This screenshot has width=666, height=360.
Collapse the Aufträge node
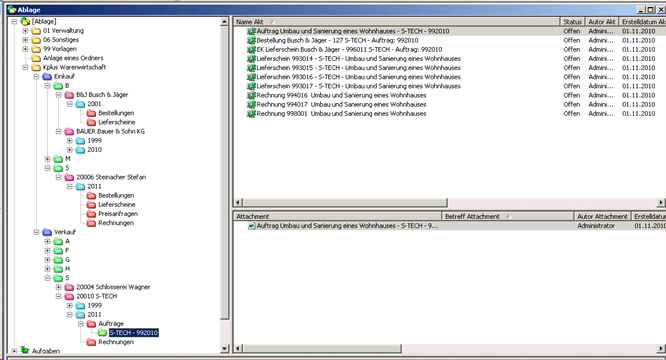(80, 324)
